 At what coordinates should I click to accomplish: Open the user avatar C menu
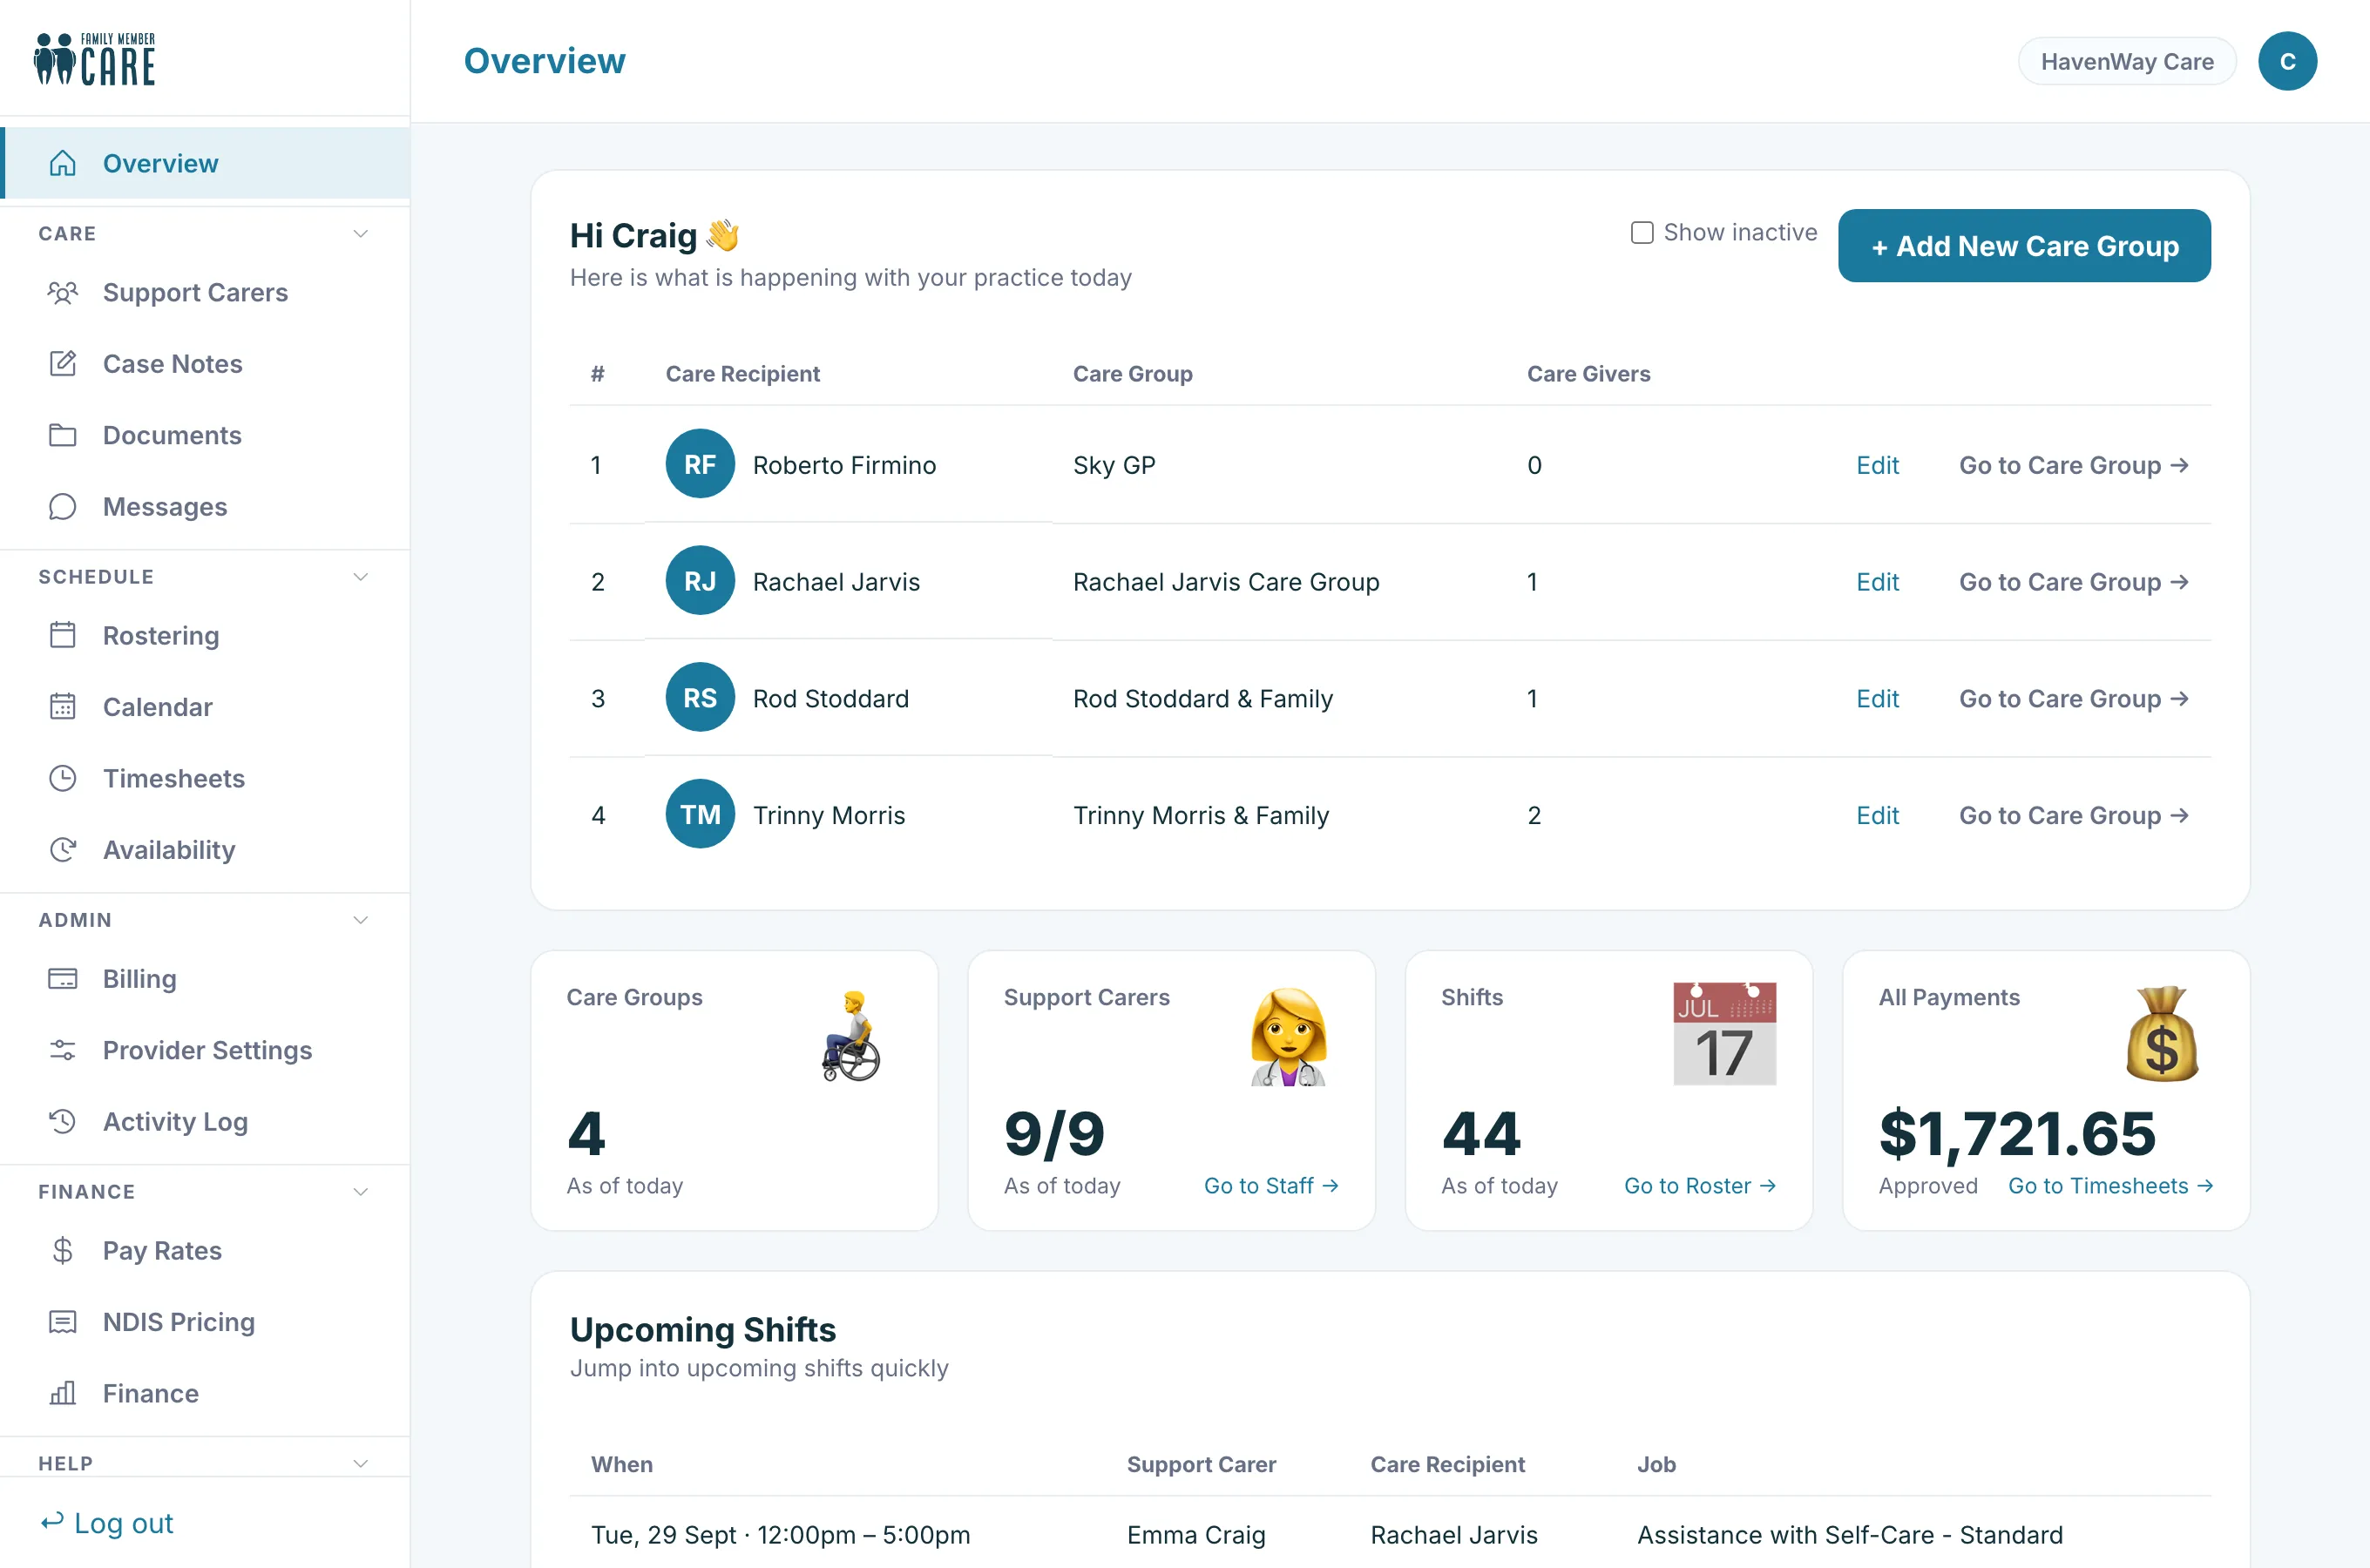coord(2287,61)
